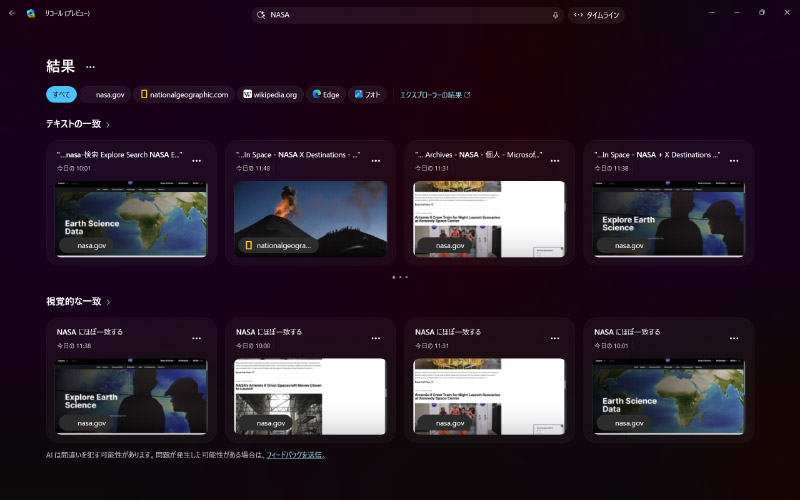Open more options on text match card 今日の 11:38
The width and height of the screenshot is (800, 500).
pyautogui.click(x=734, y=161)
